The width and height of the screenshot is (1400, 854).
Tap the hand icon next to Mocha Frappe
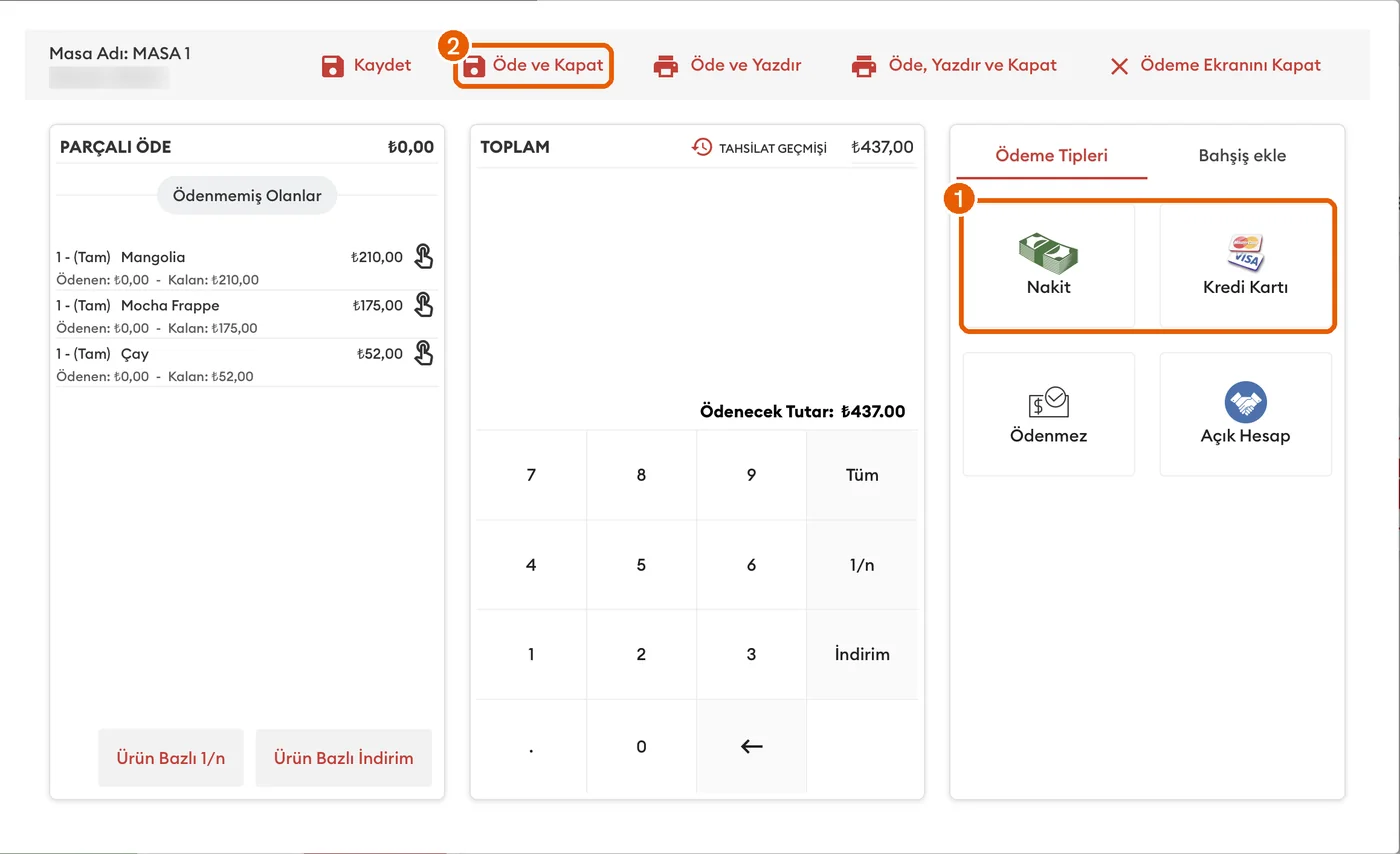tap(424, 305)
